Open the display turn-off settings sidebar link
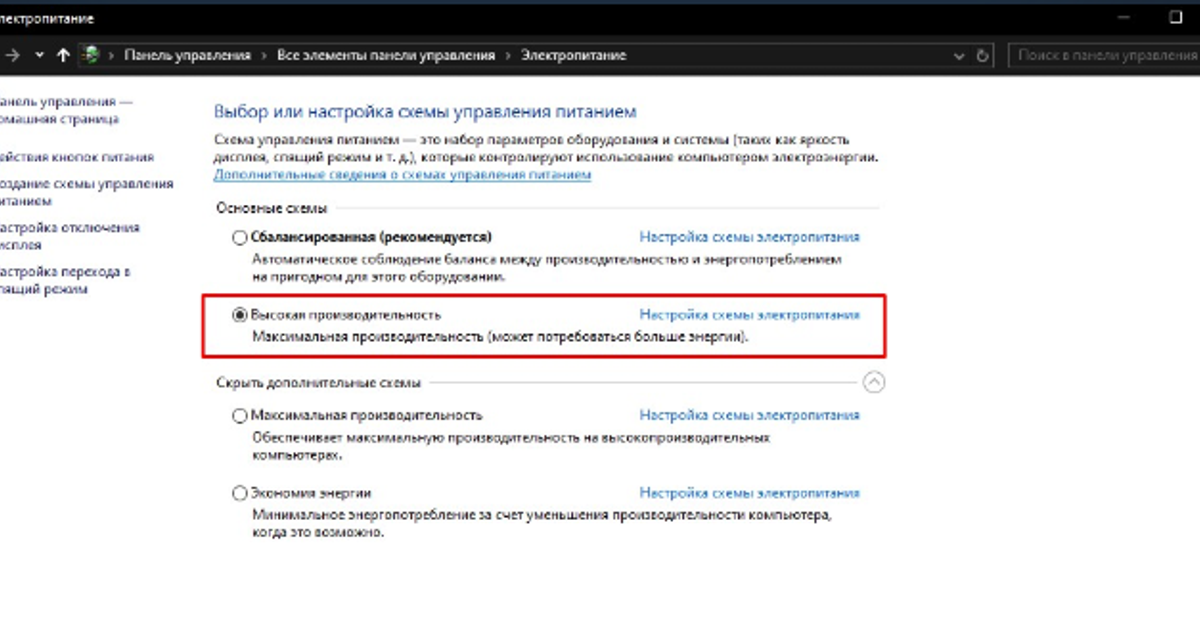Screen dimensions: 1200x630 point(70,236)
